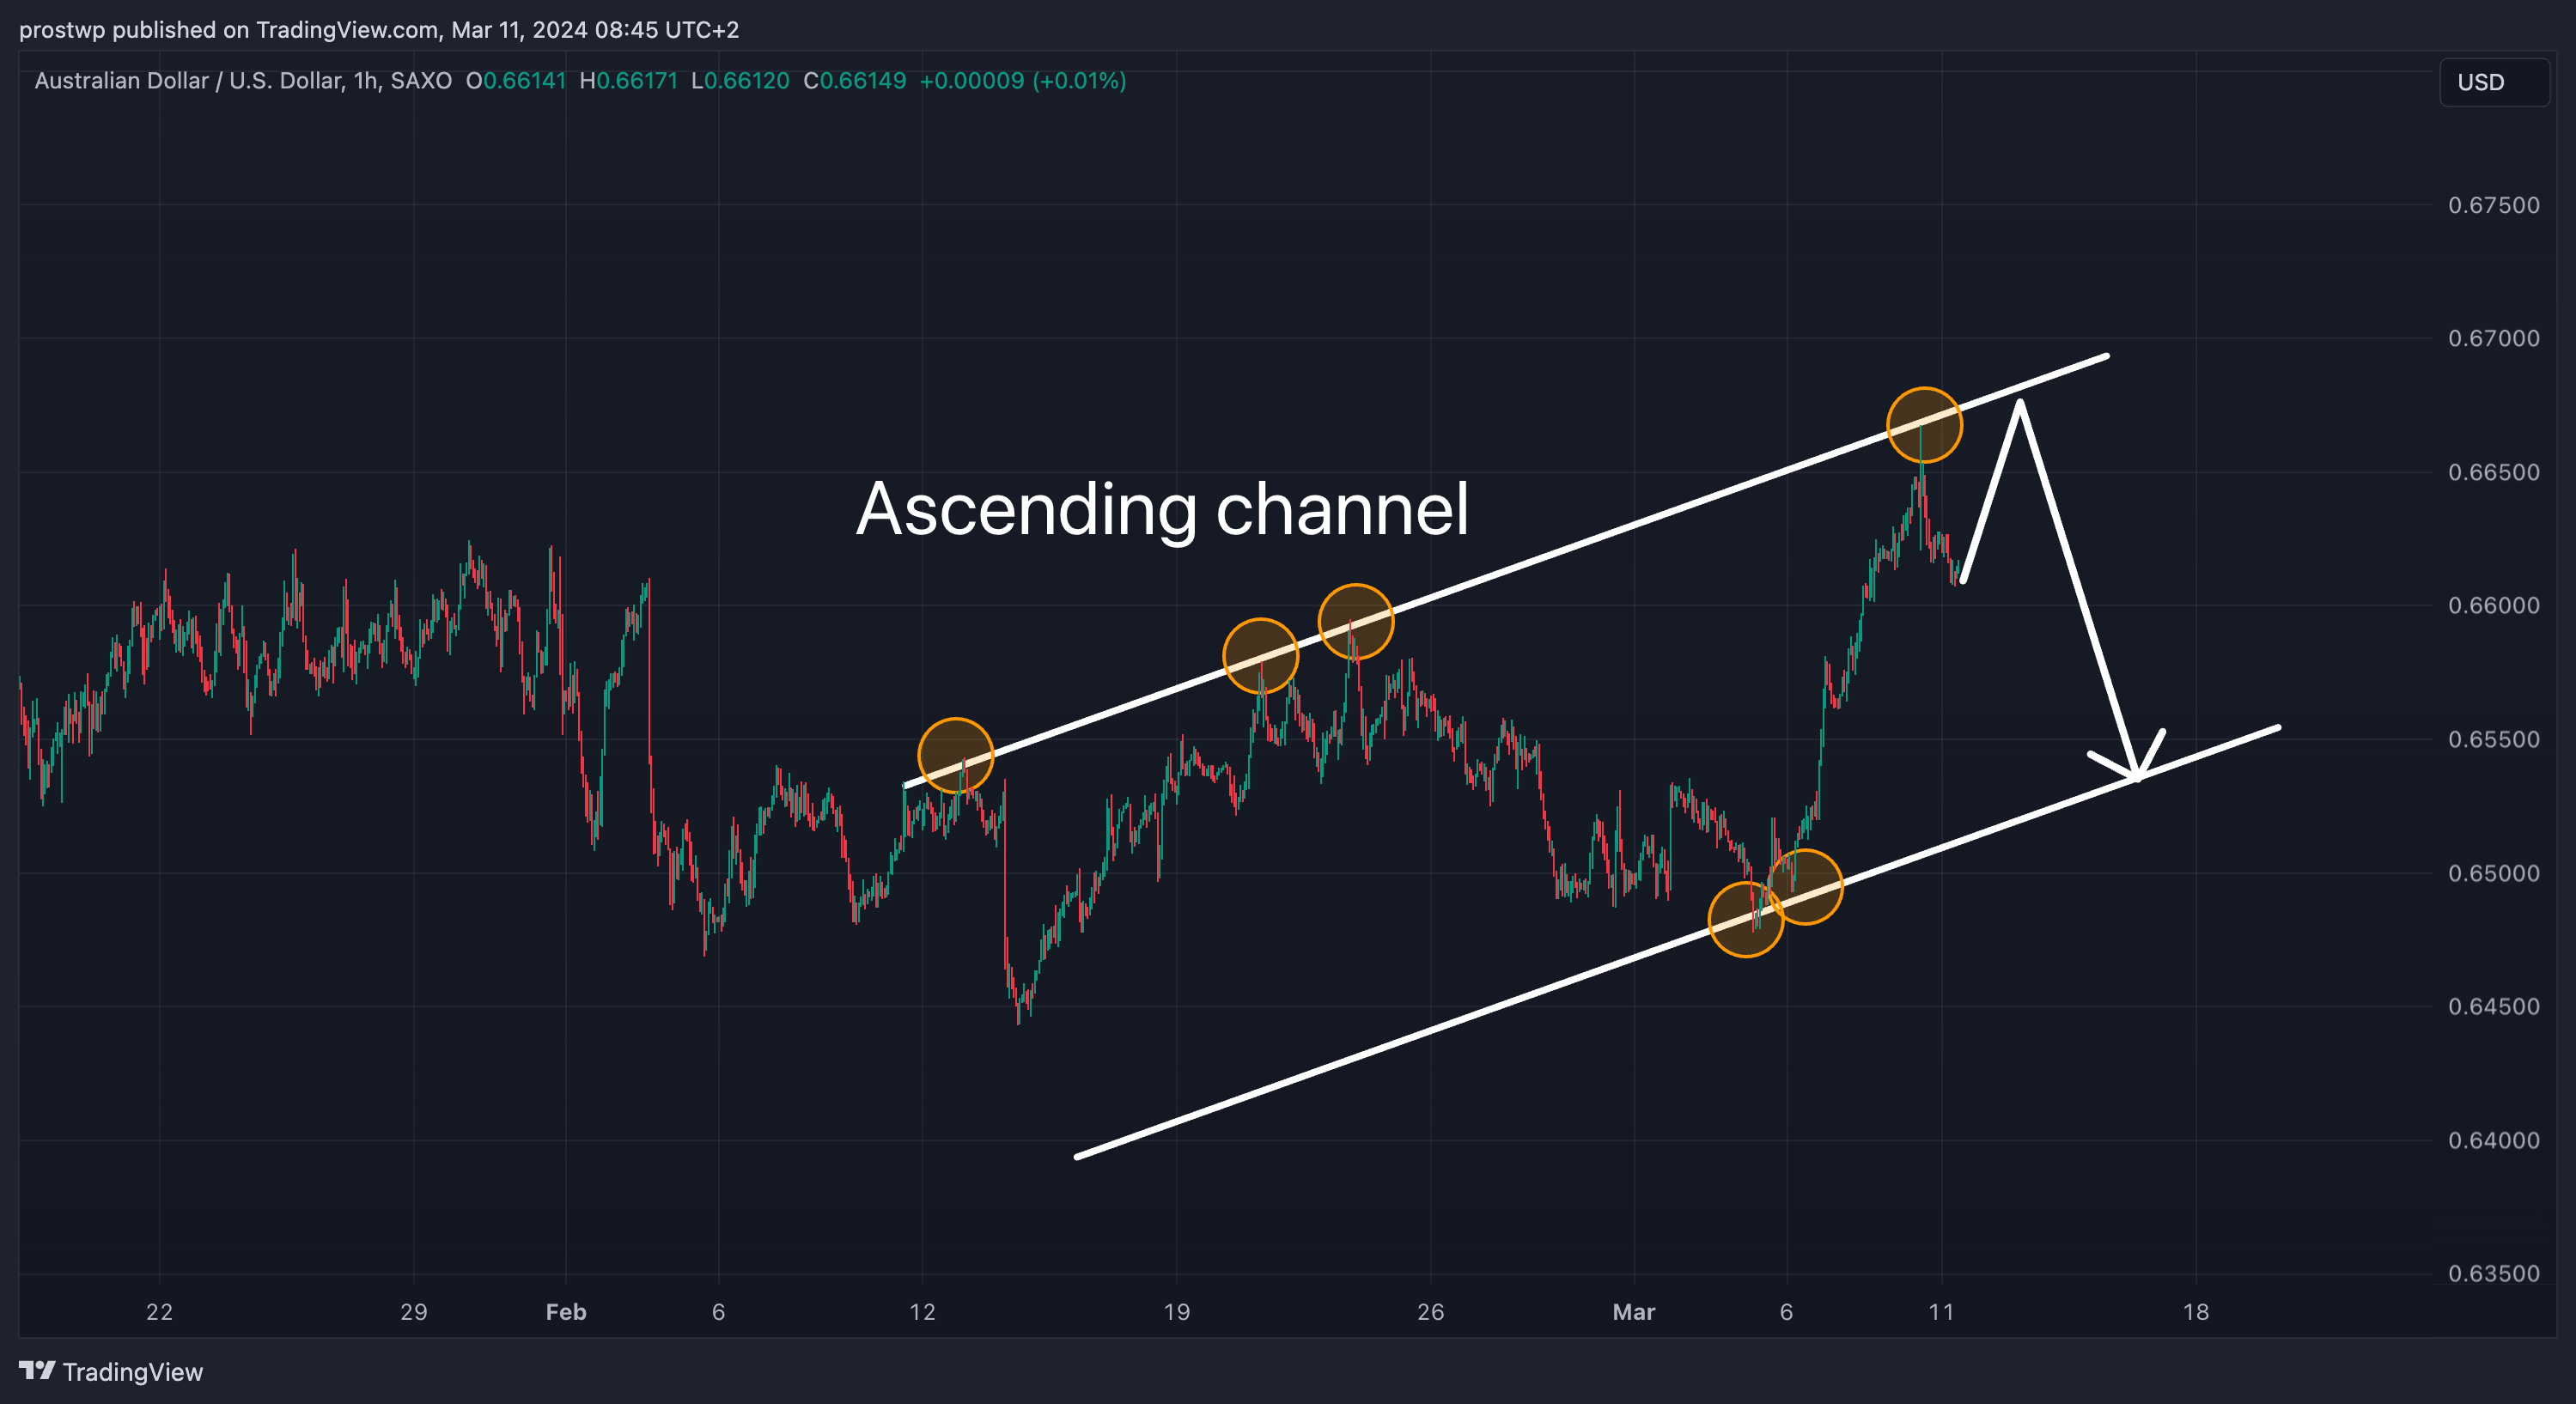
Task: Click the close value C0.66149
Action: pyautogui.click(x=855, y=81)
